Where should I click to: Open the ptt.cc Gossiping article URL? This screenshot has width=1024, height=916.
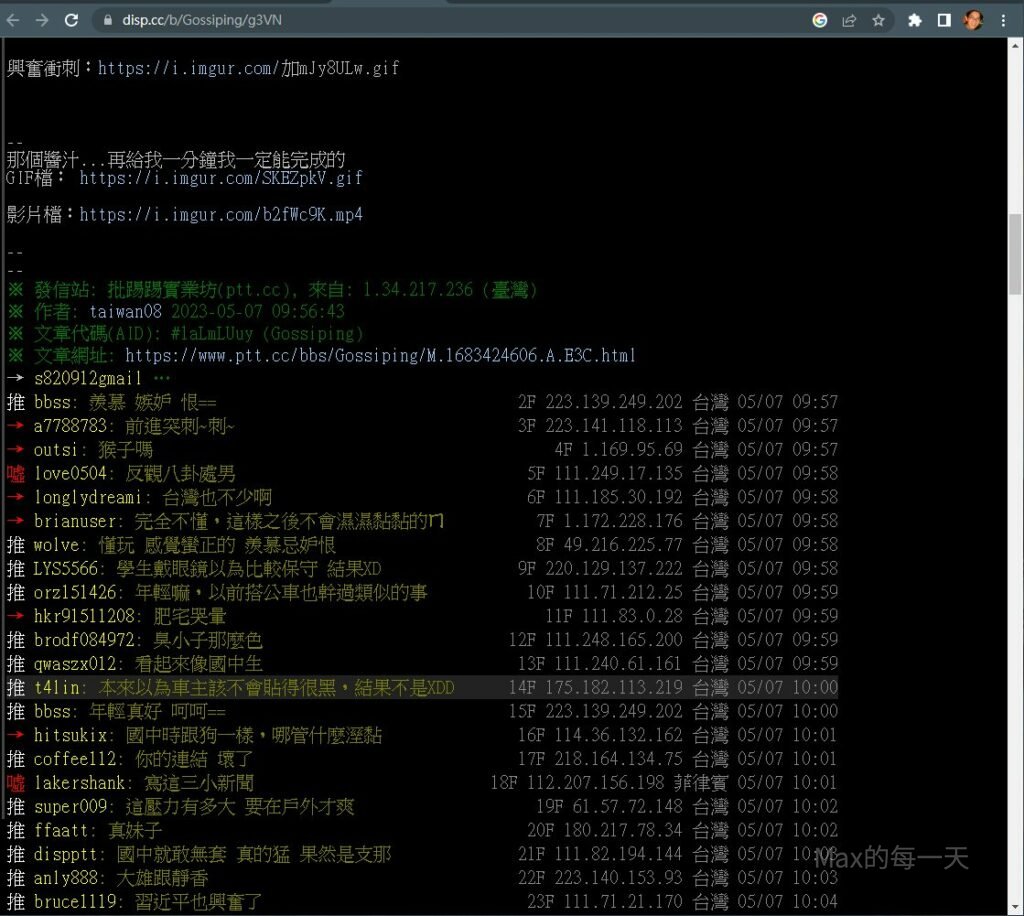[380, 355]
